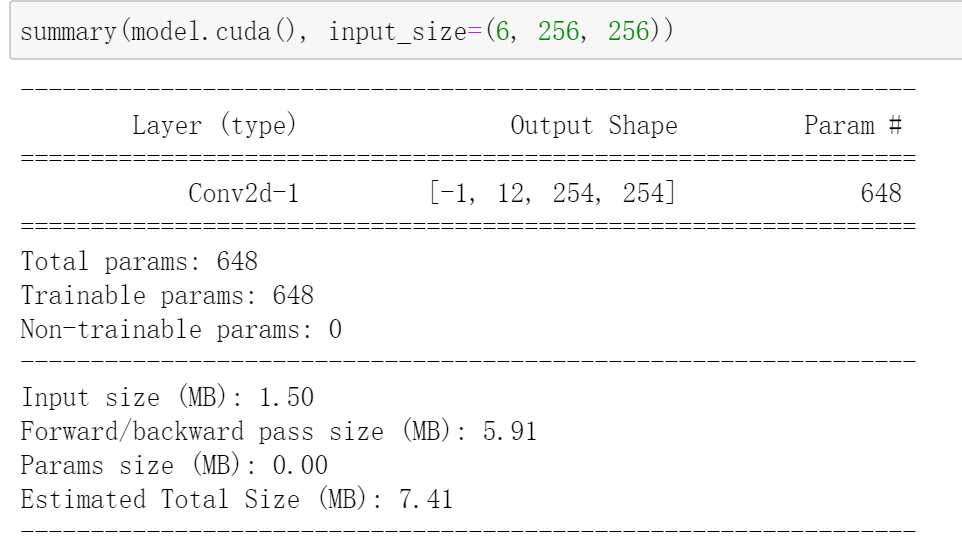962x536 pixels.
Task: Click the output shape [-1, 12, 254, 254]
Action: [x=552, y=193]
